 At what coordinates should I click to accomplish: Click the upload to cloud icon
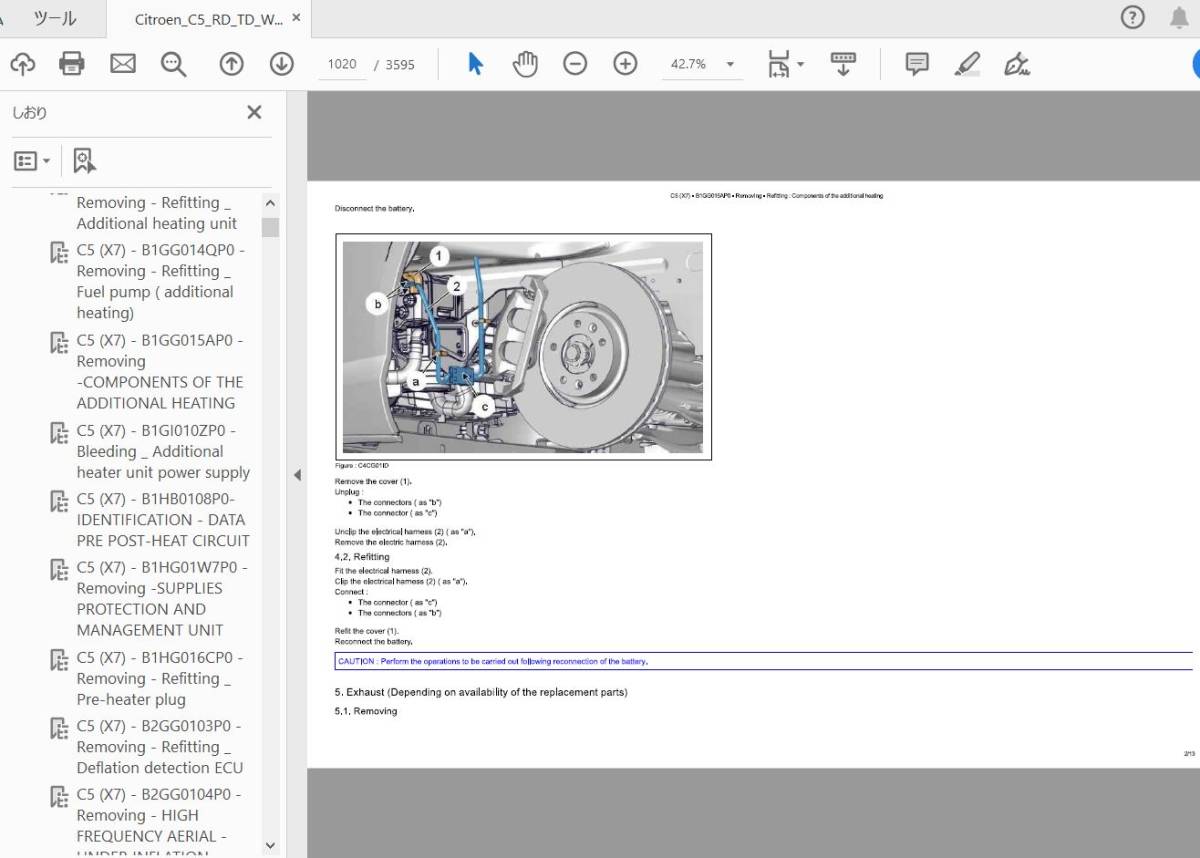(22, 64)
